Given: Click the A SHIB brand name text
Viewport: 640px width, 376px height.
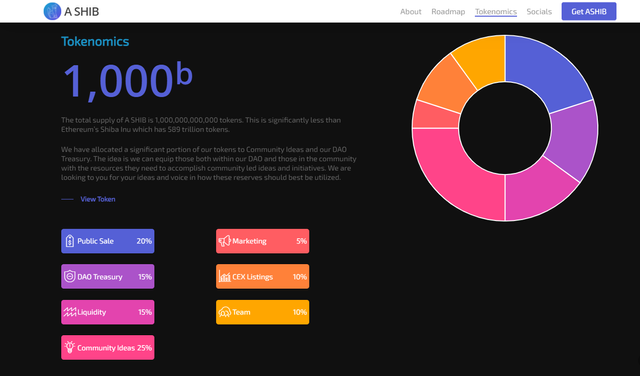Looking at the screenshot, I should [x=82, y=11].
